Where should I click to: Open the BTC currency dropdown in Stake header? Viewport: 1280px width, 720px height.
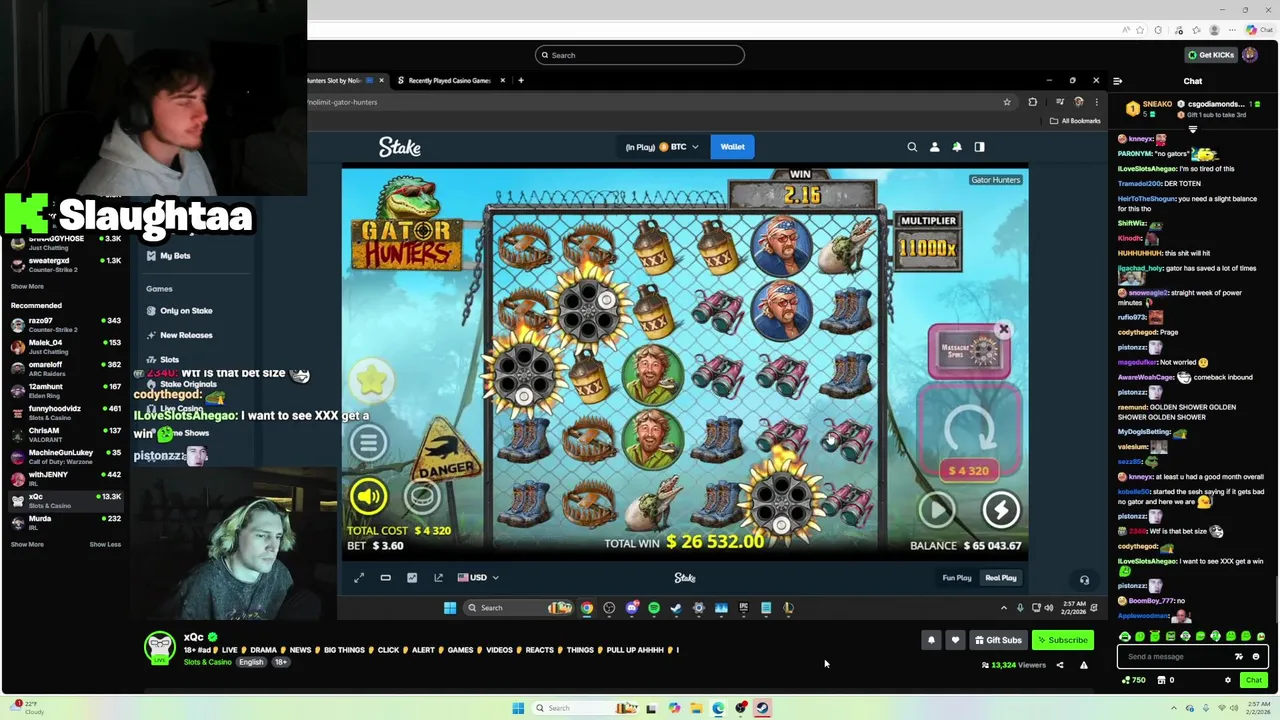[x=662, y=147]
